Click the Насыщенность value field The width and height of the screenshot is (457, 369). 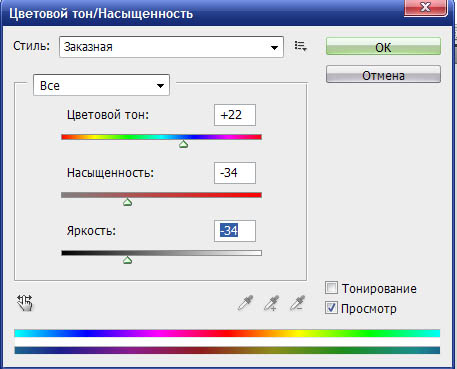point(235,173)
